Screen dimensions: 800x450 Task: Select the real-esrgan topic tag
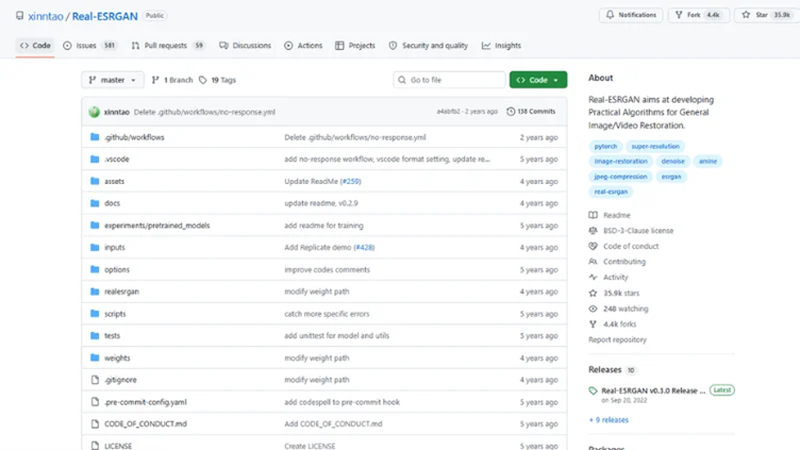611,192
